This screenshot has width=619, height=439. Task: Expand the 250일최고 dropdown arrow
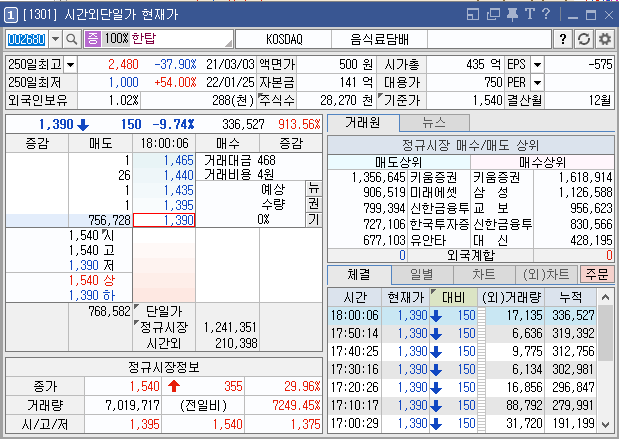(70, 64)
